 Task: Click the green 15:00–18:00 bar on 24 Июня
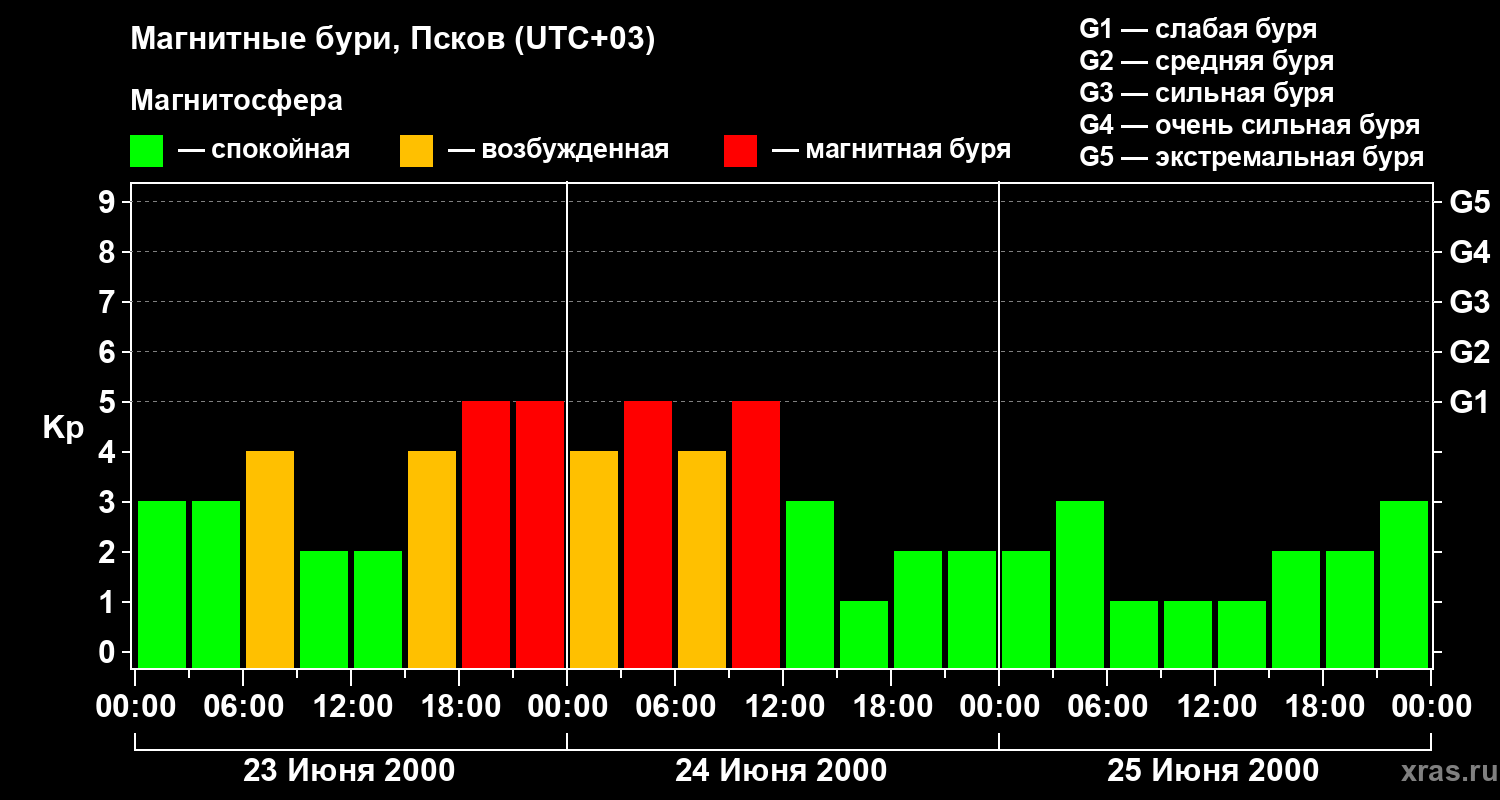pos(864,634)
